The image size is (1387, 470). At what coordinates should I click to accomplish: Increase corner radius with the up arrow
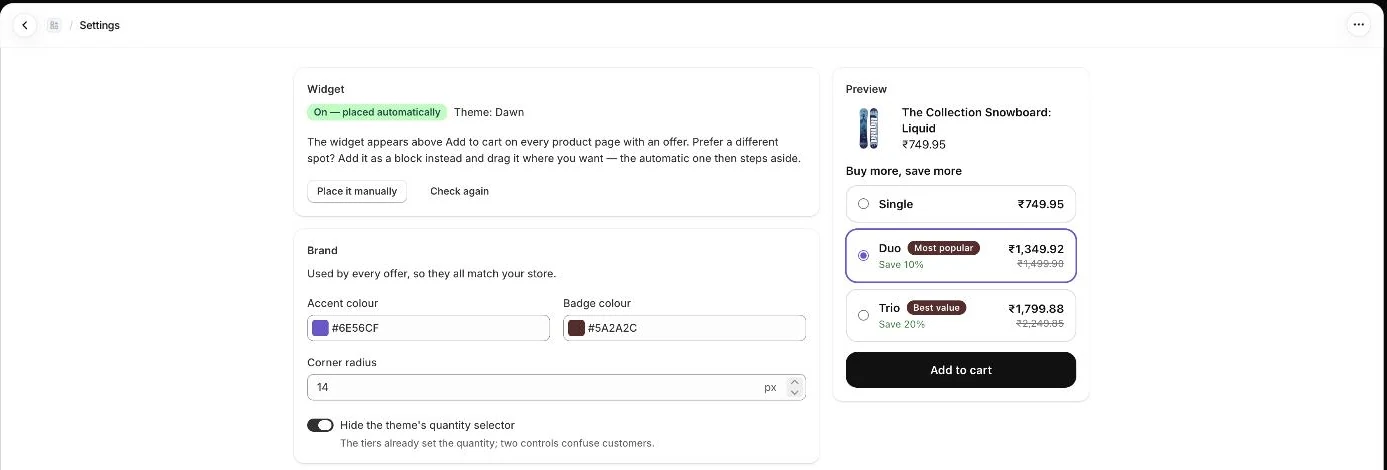795,382
